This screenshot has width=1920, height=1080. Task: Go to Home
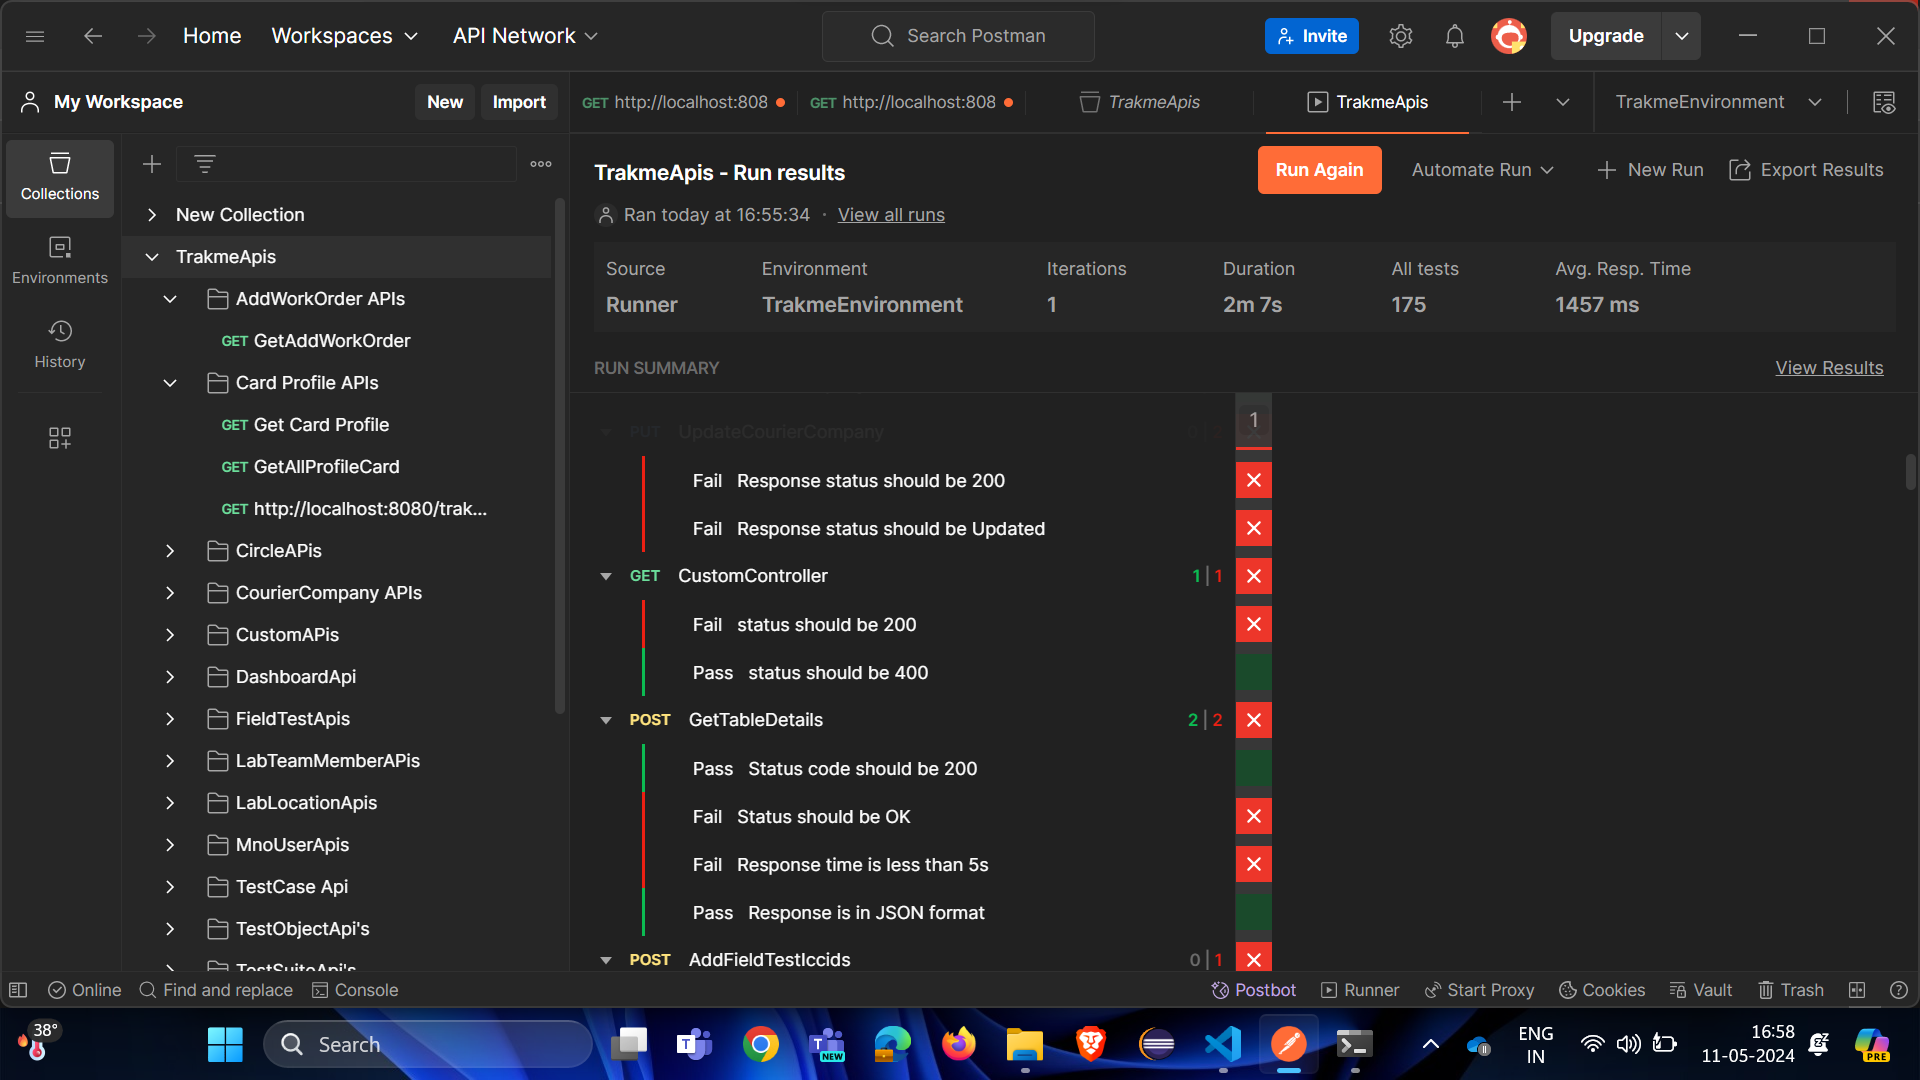[x=212, y=36]
